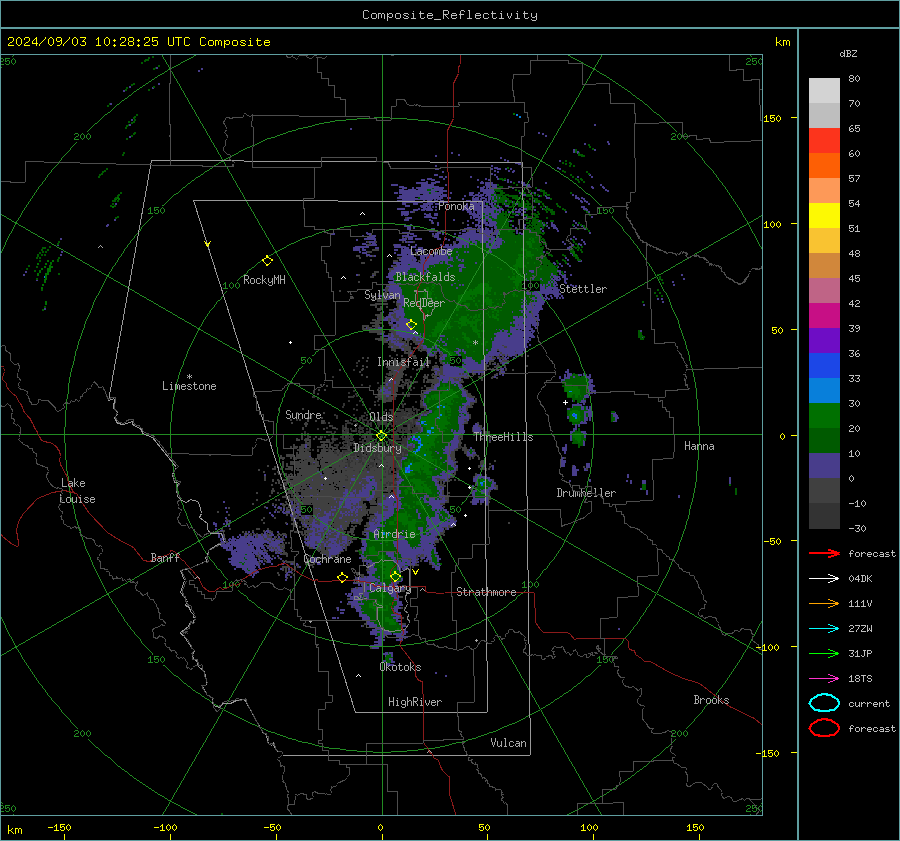Select the orange 111V arrow symbol
900x841 pixels.
(x=824, y=603)
